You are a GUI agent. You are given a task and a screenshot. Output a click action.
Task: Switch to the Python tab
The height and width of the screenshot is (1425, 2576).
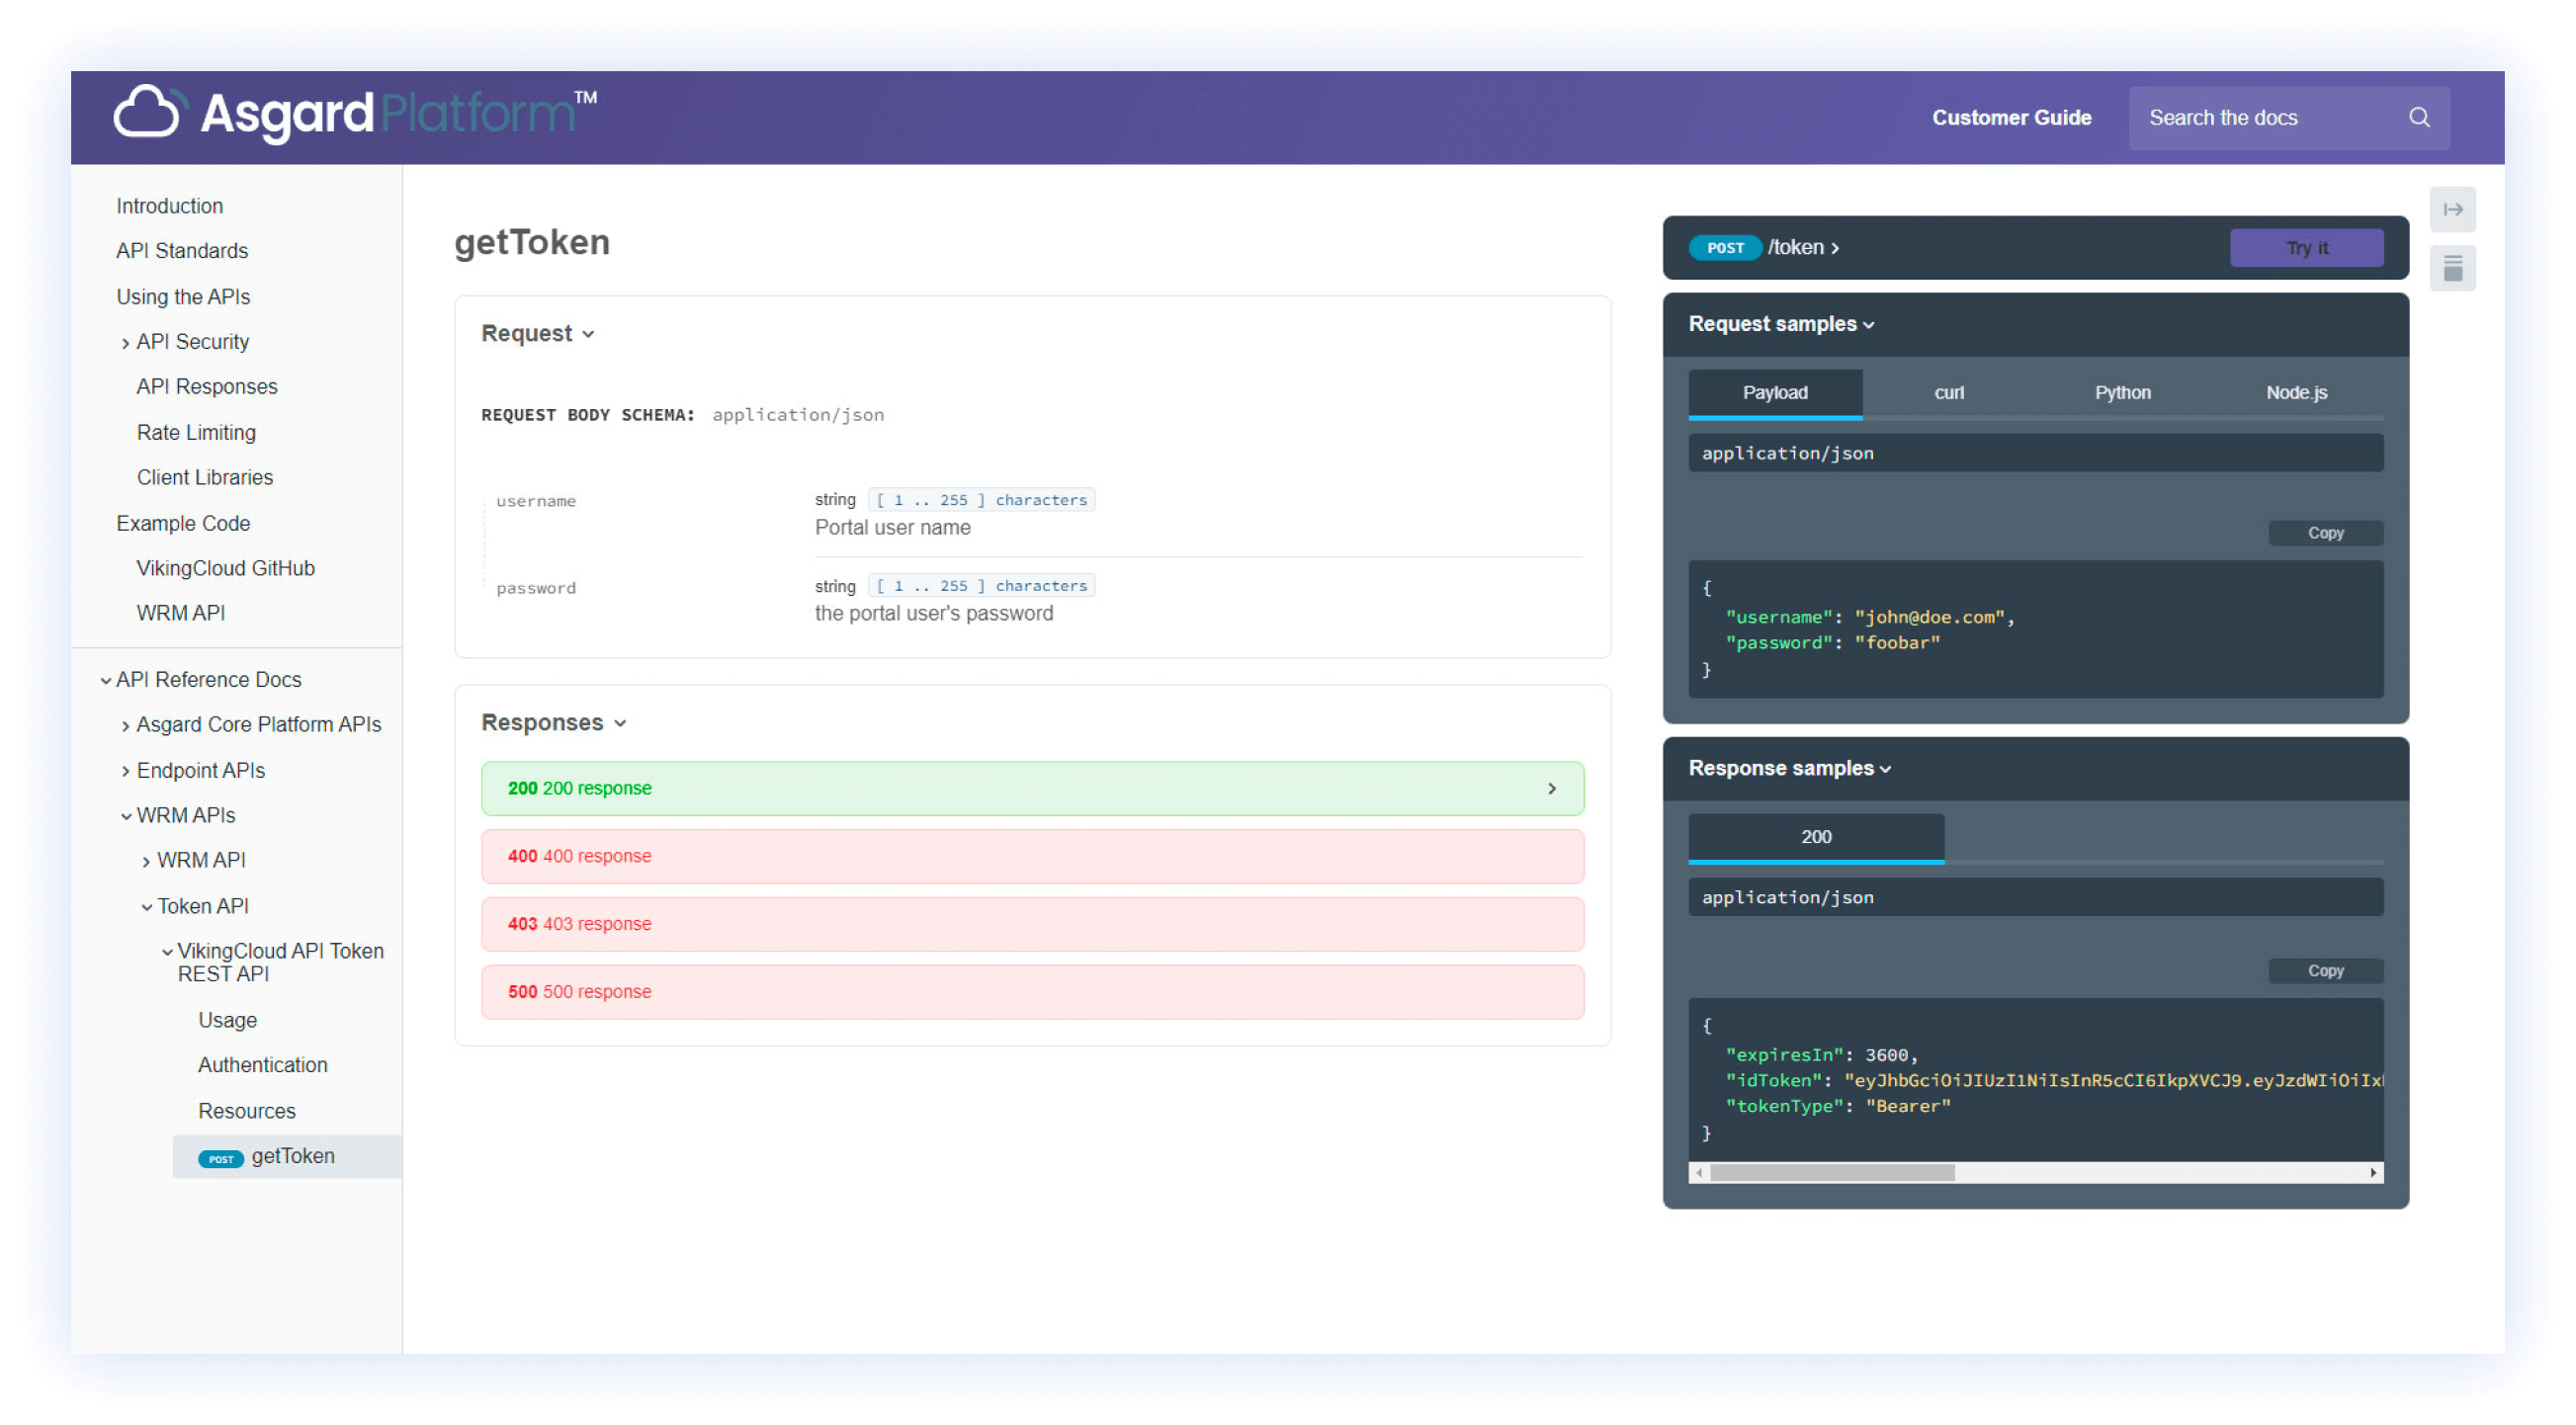pos(2122,393)
